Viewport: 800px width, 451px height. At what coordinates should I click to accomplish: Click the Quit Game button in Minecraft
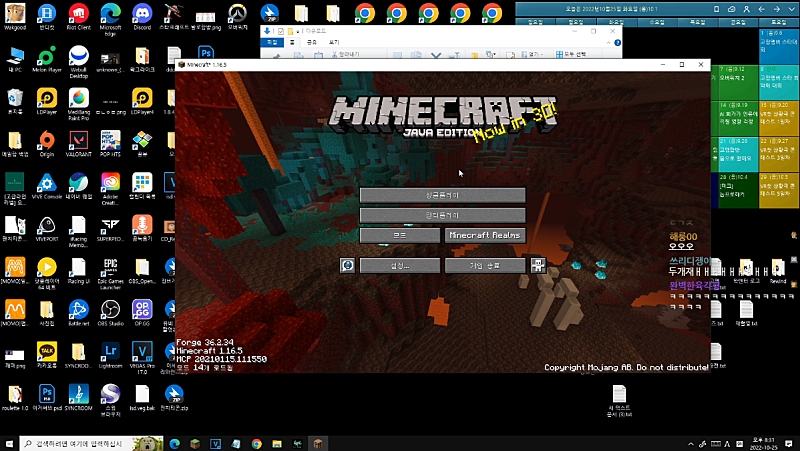[x=485, y=265]
